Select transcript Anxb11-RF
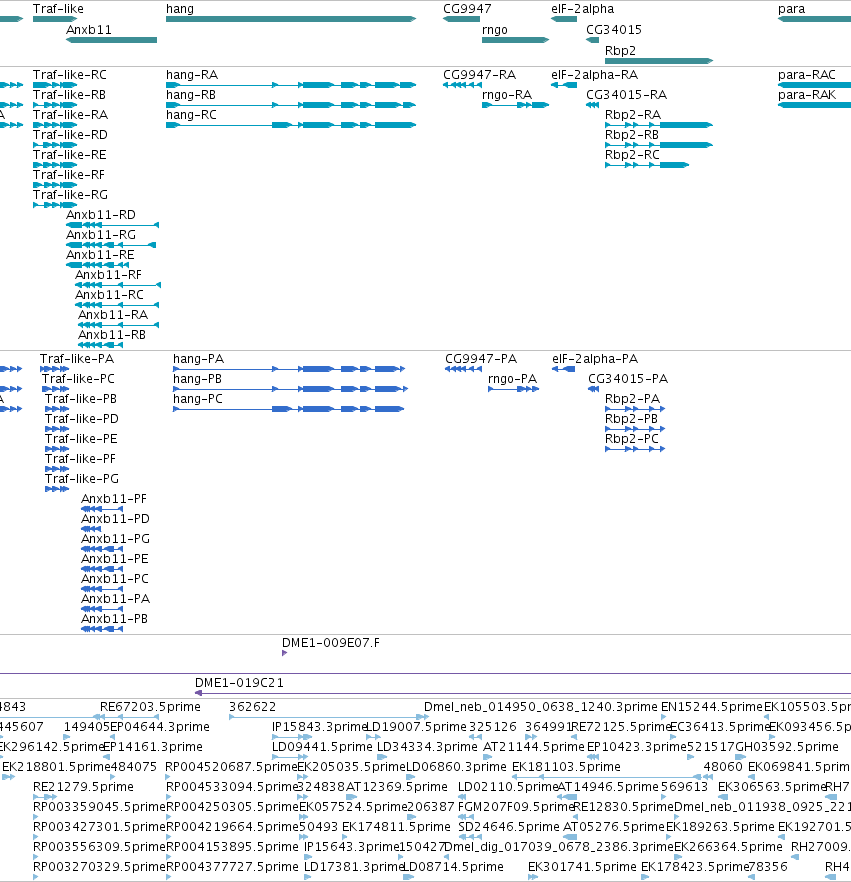 tap(108, 274)
